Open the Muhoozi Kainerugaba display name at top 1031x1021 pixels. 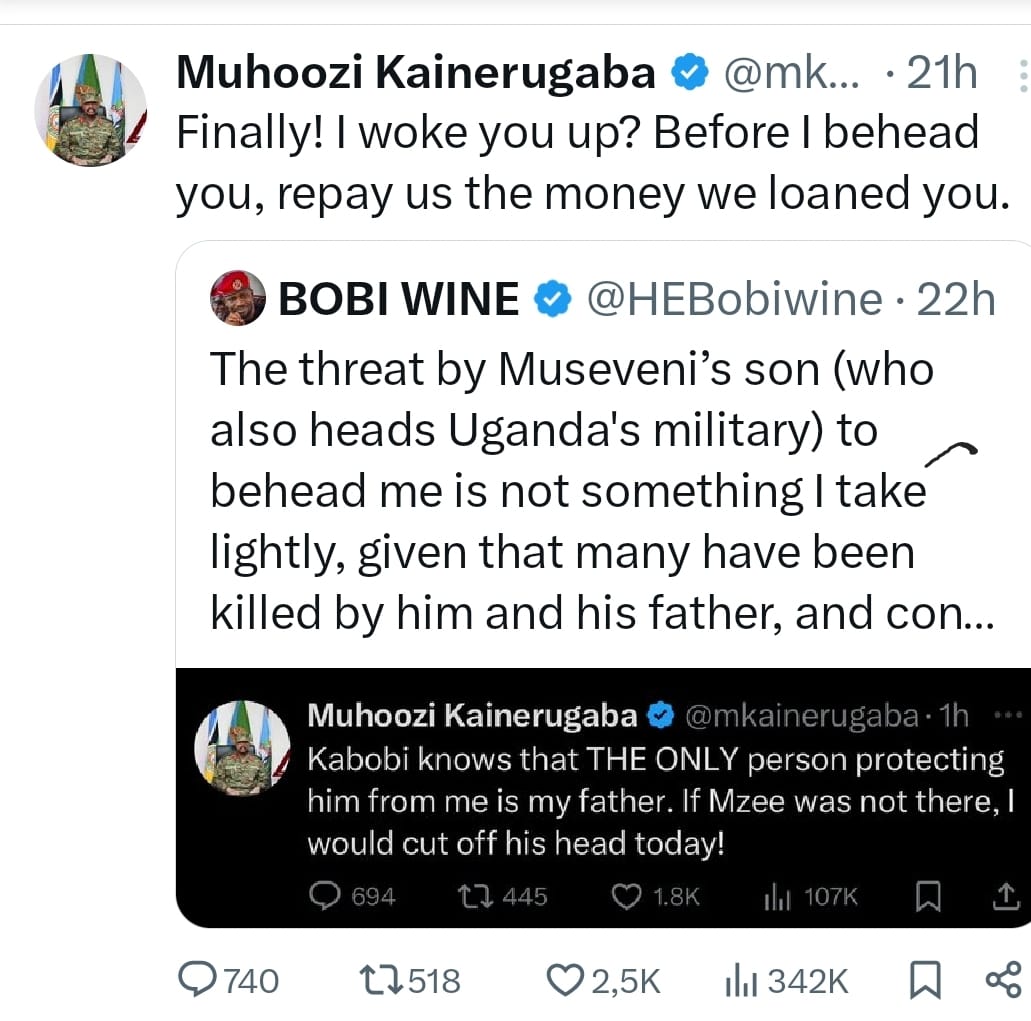point(415,74)
